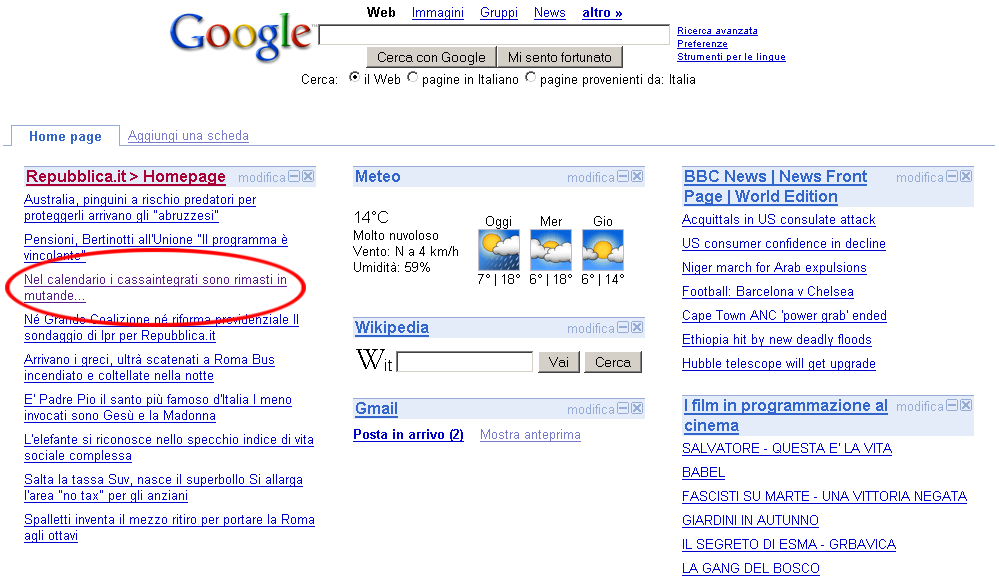Click the Wikipedia W logo

click(374, 360)
